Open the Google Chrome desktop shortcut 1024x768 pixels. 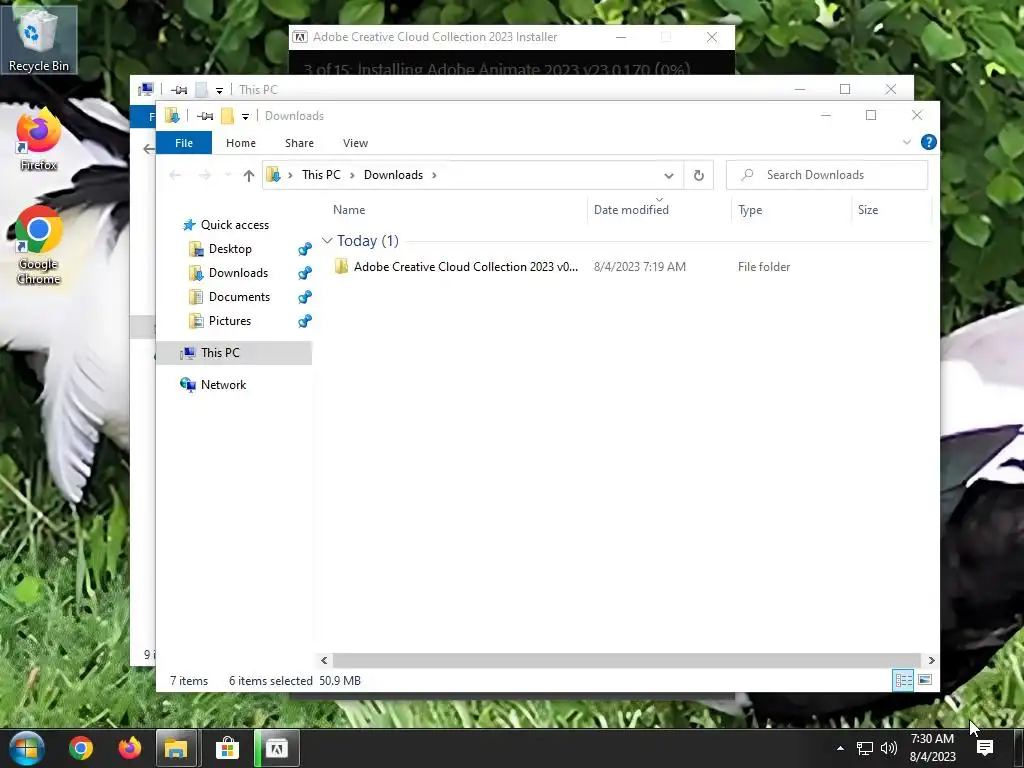(x=39, y=245)
